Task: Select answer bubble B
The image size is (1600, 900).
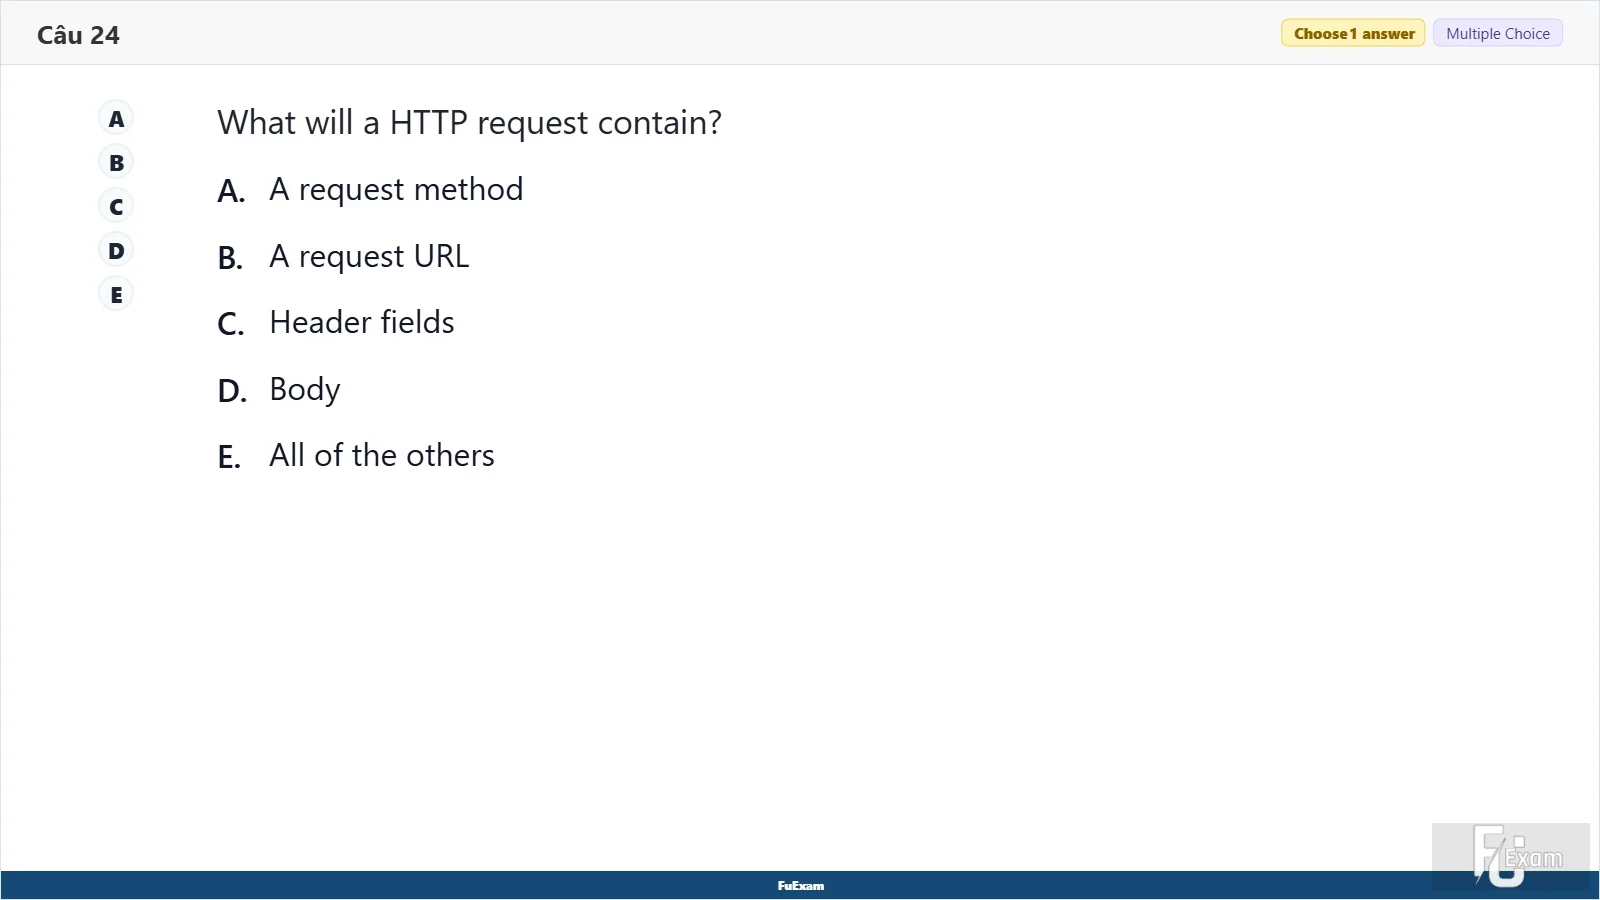Action: click(116, 163)
